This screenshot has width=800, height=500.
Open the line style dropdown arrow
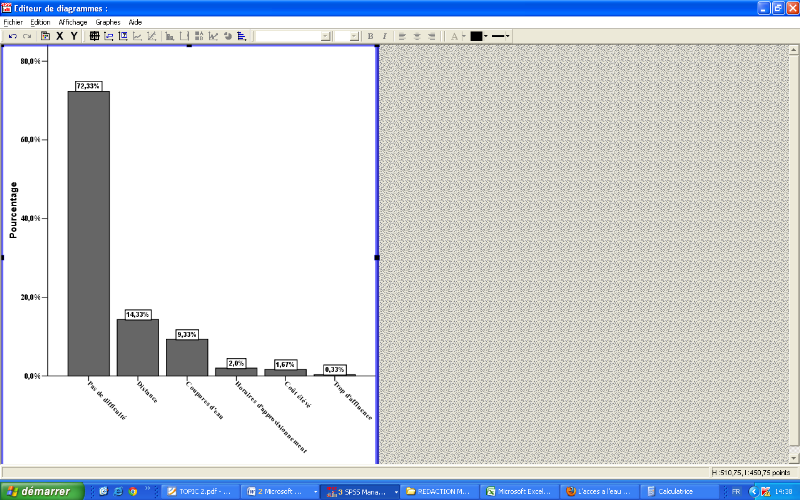(x=508, y=36)
